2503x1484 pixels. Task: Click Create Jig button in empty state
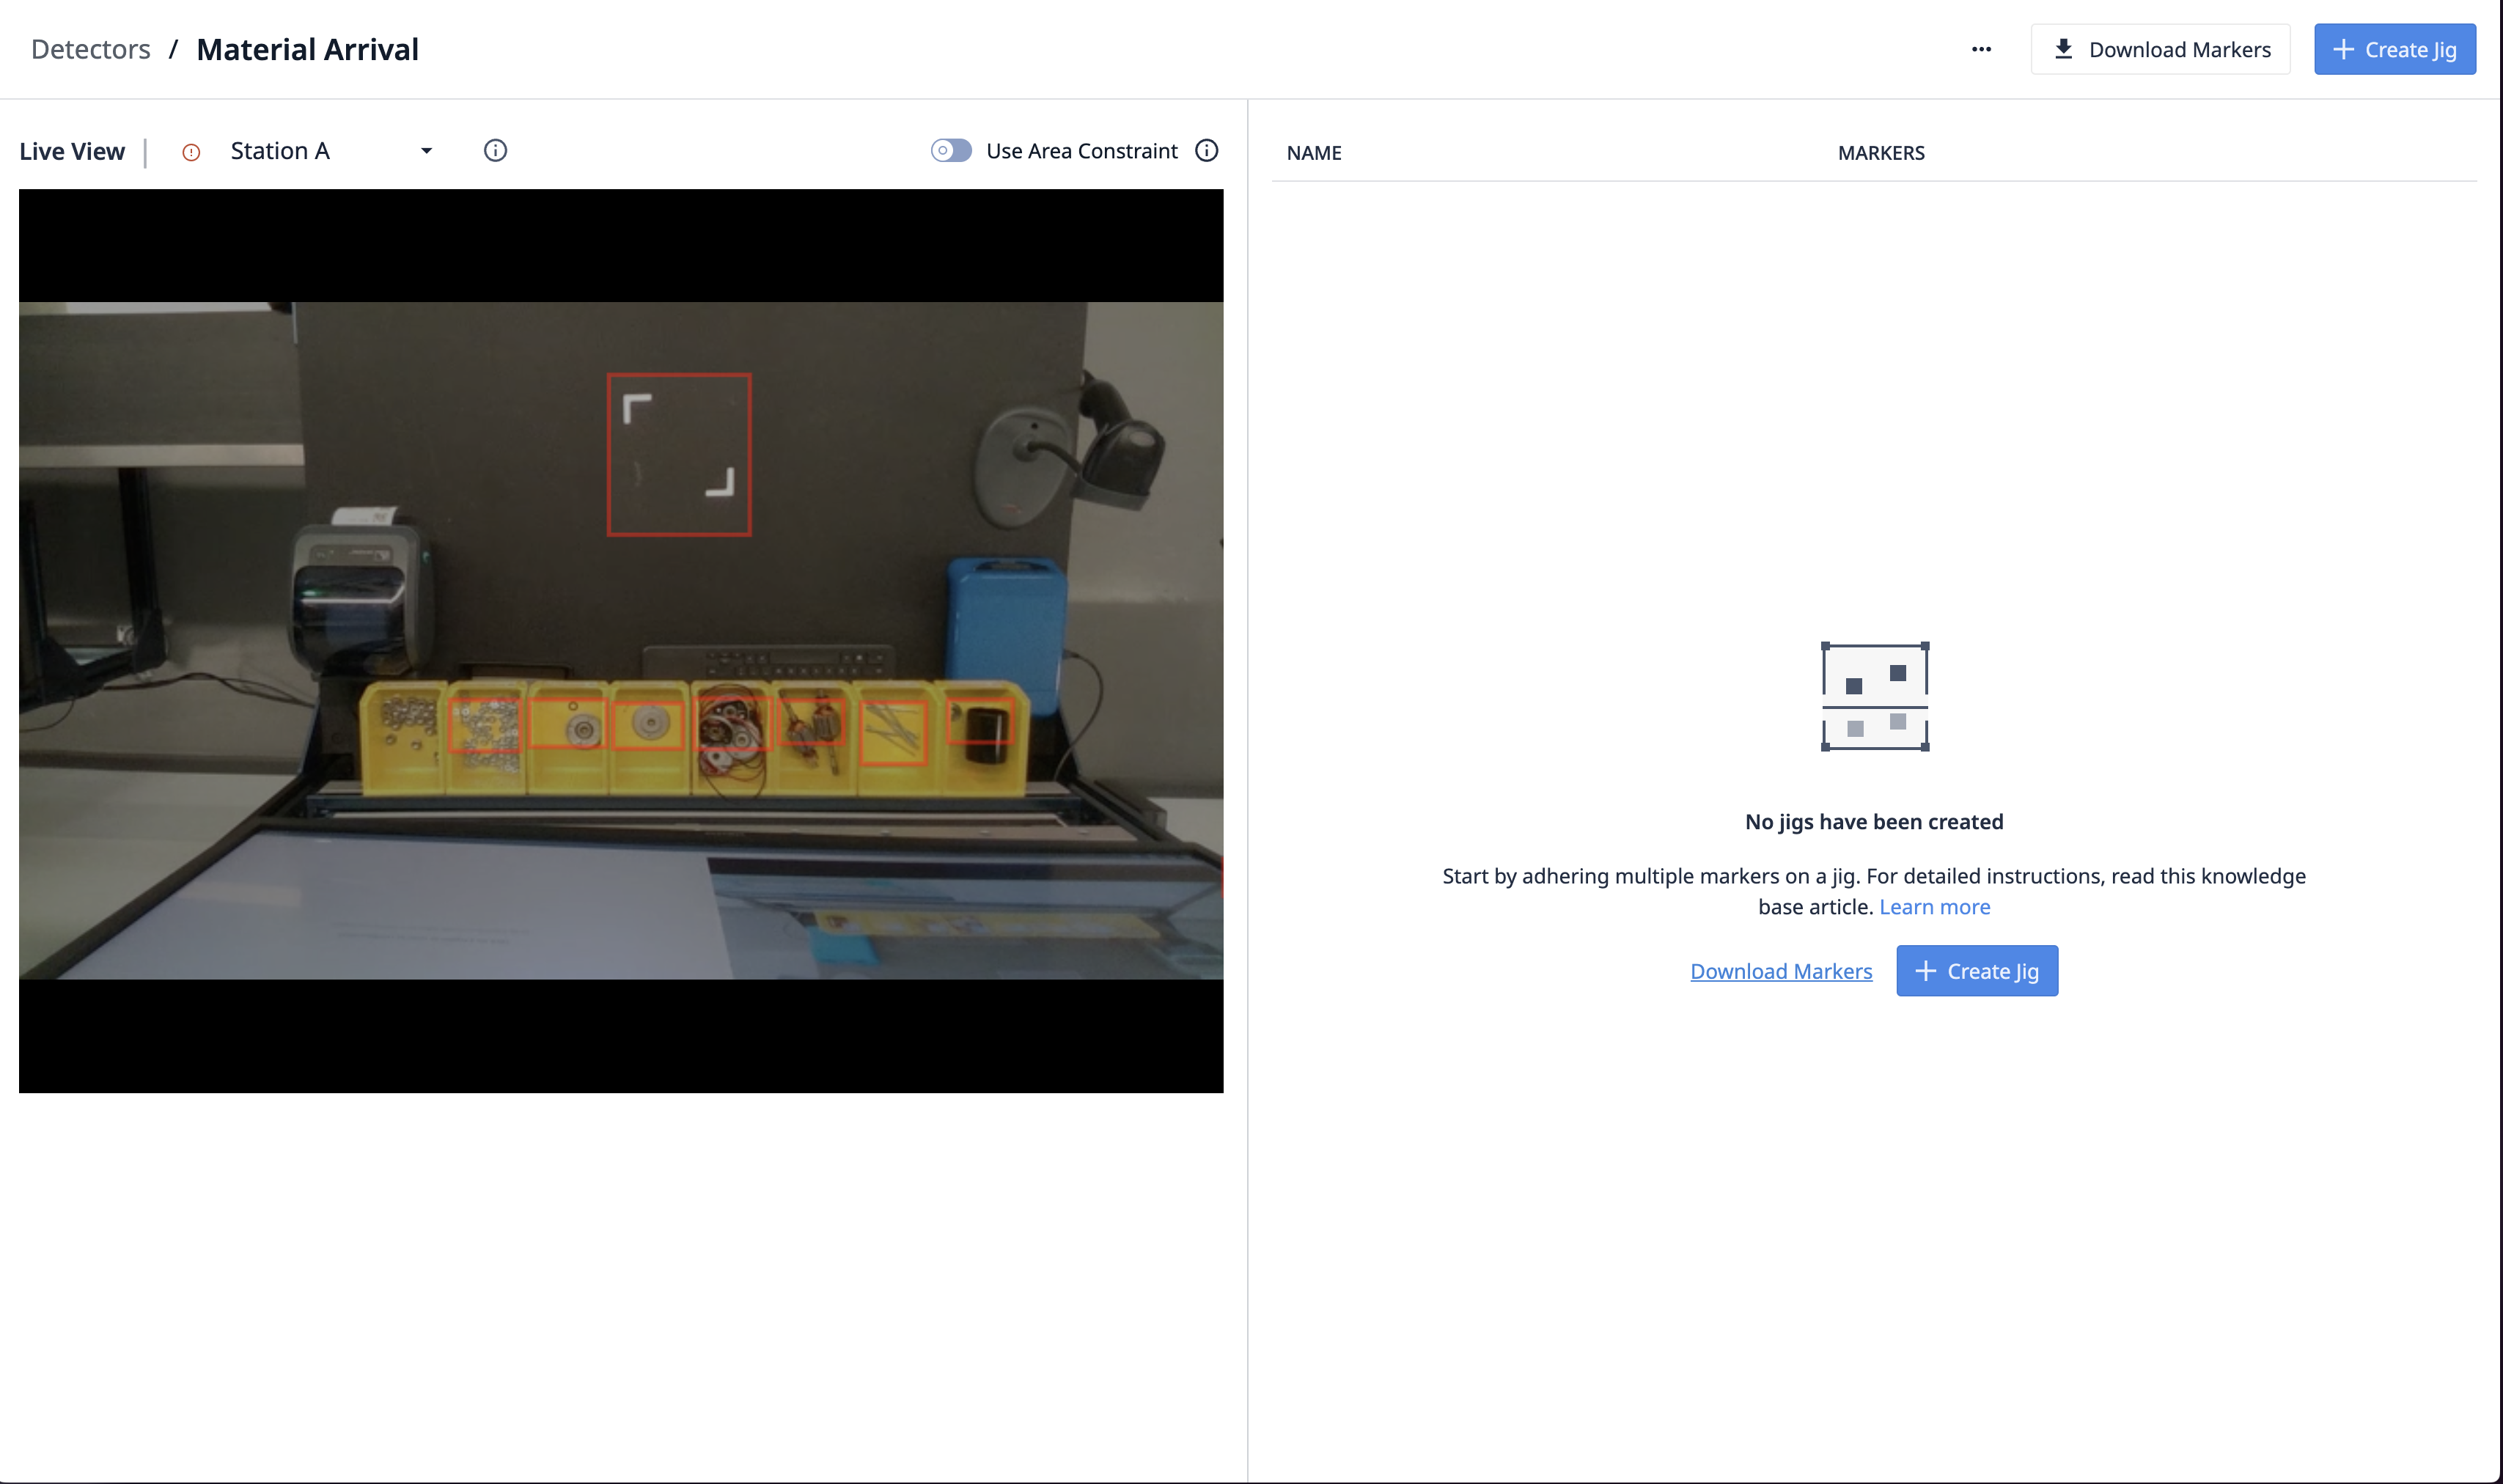(1977, 971)
